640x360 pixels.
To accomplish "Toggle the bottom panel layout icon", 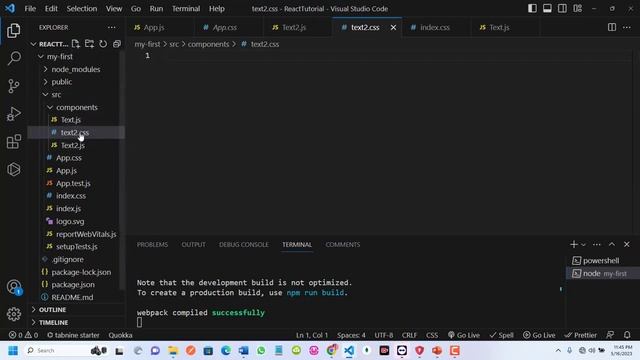I will click(547, 9).
